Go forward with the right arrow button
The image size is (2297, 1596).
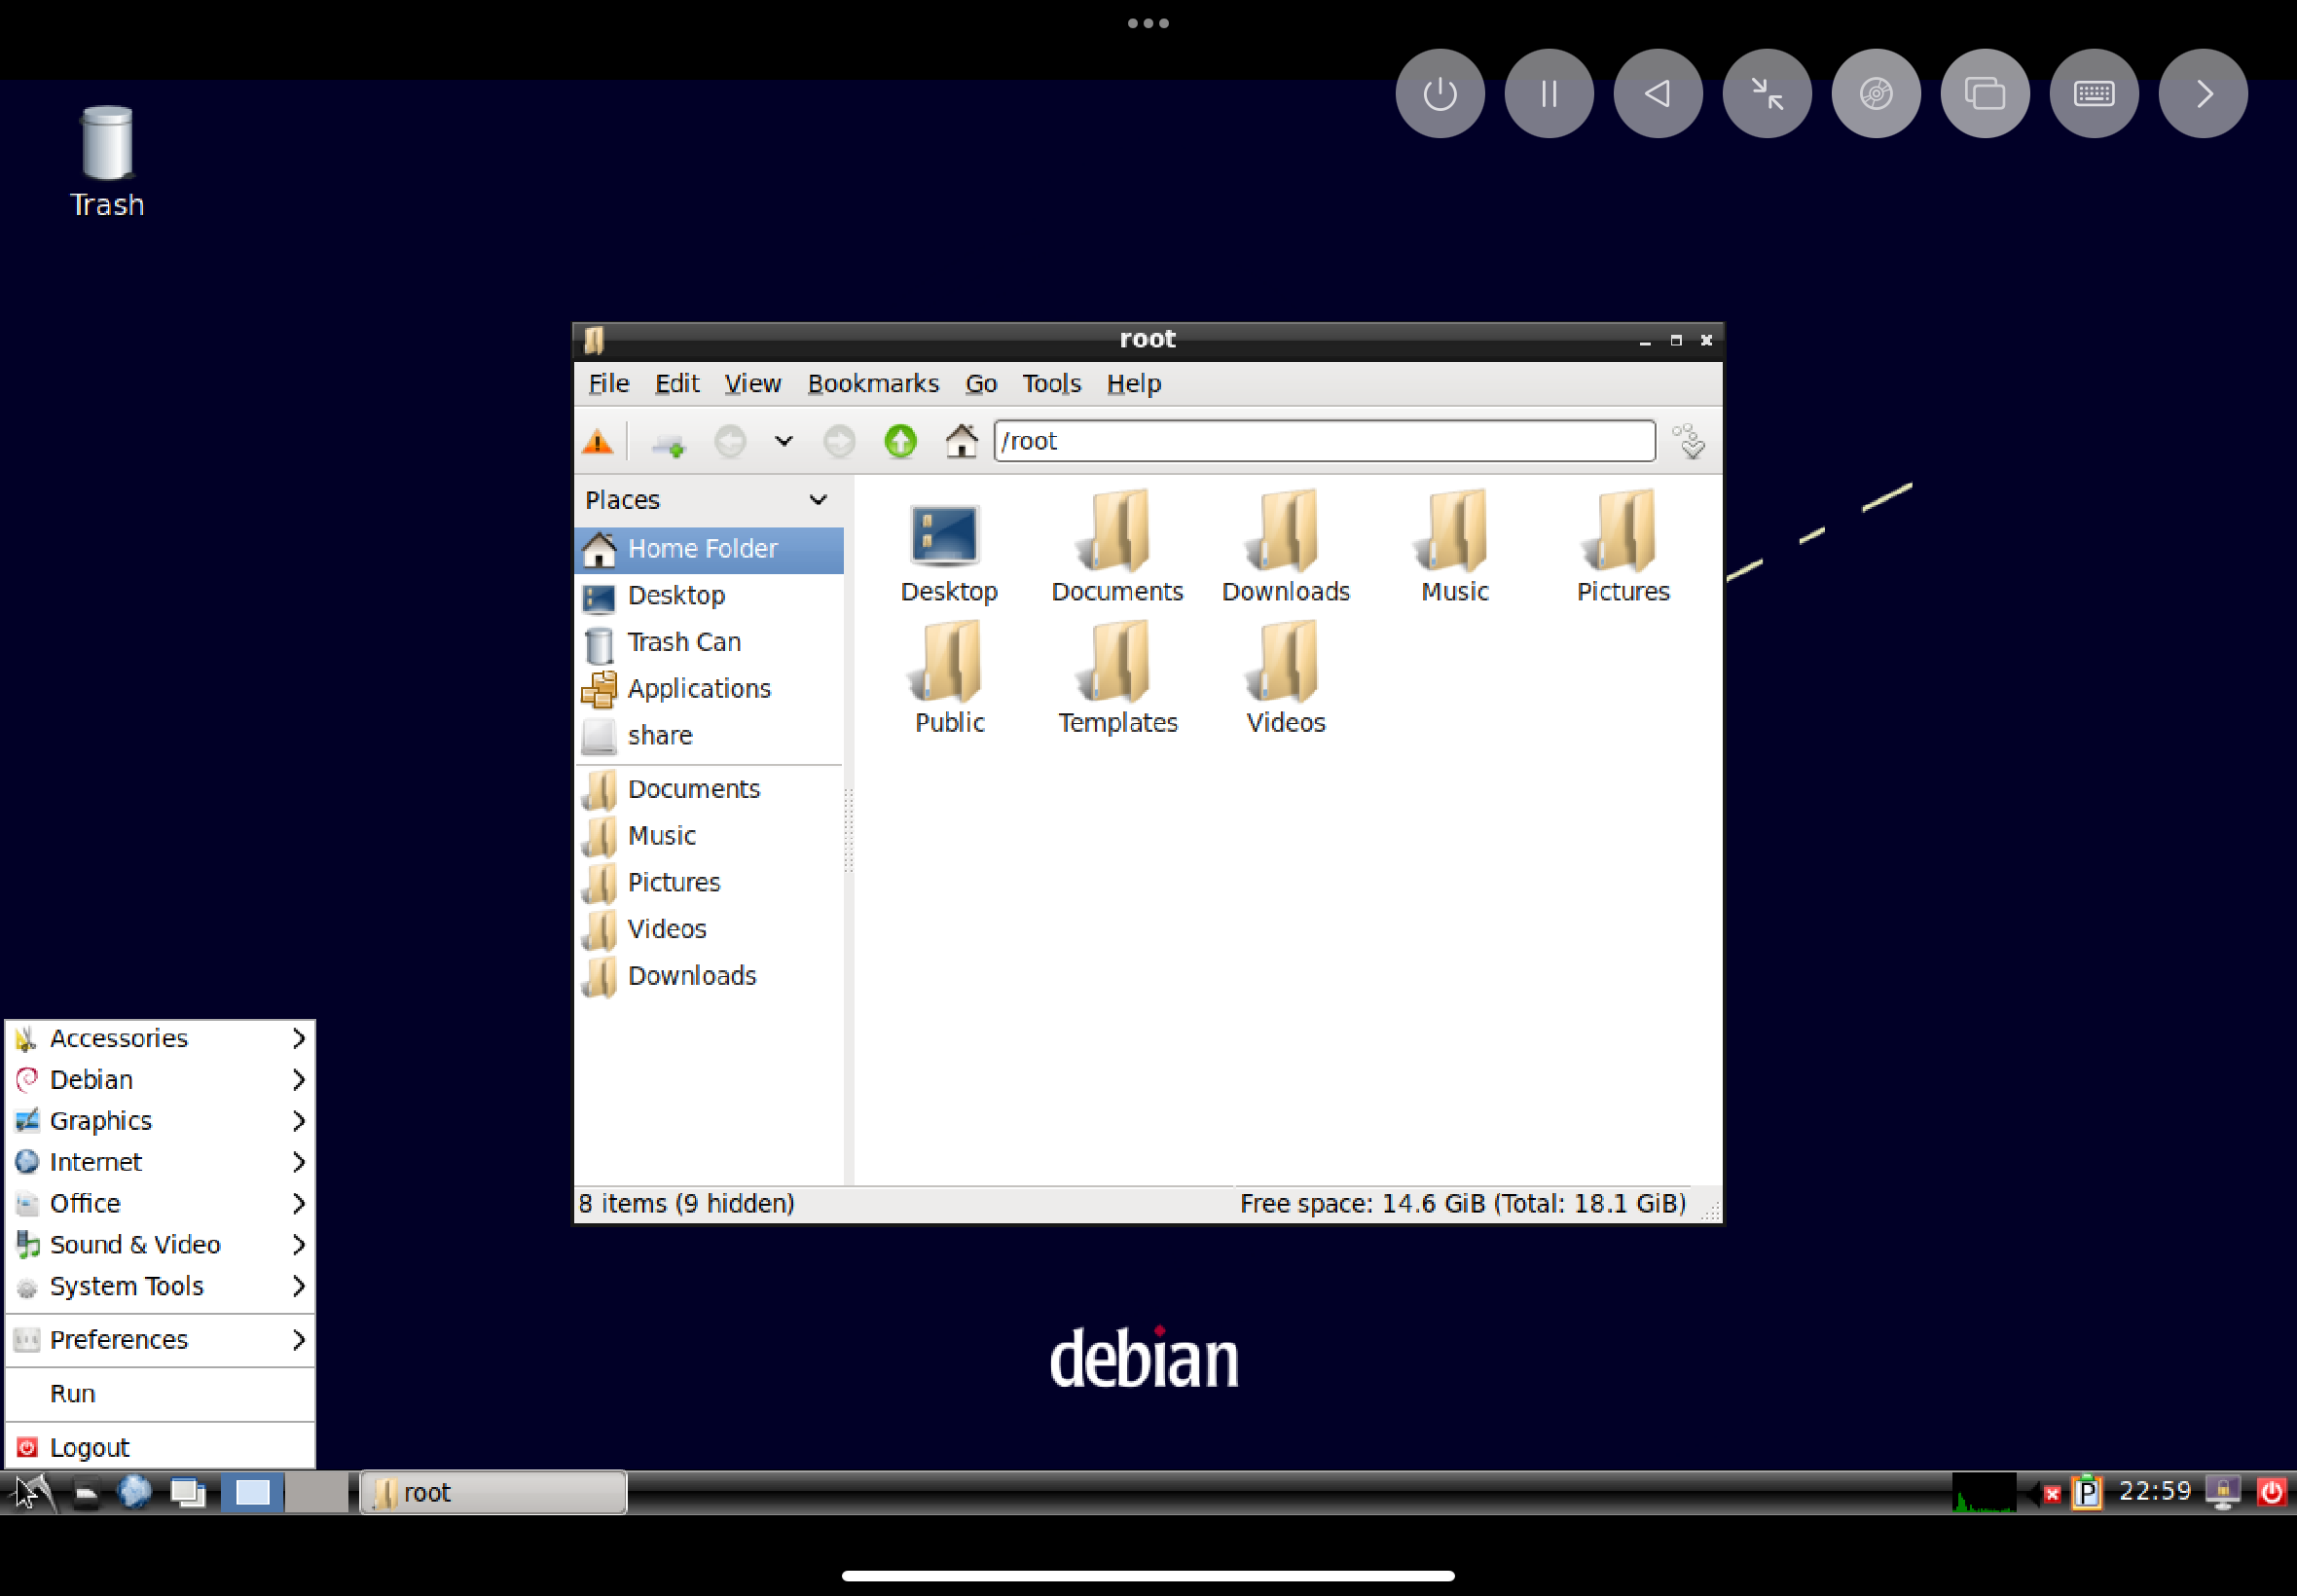pyautogui.click(x=839, y=441)
